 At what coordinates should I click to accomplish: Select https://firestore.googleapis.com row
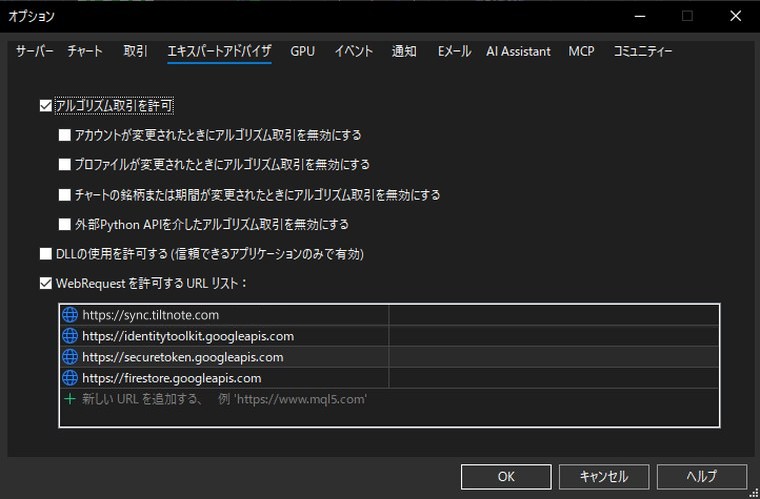pos(389,378)
